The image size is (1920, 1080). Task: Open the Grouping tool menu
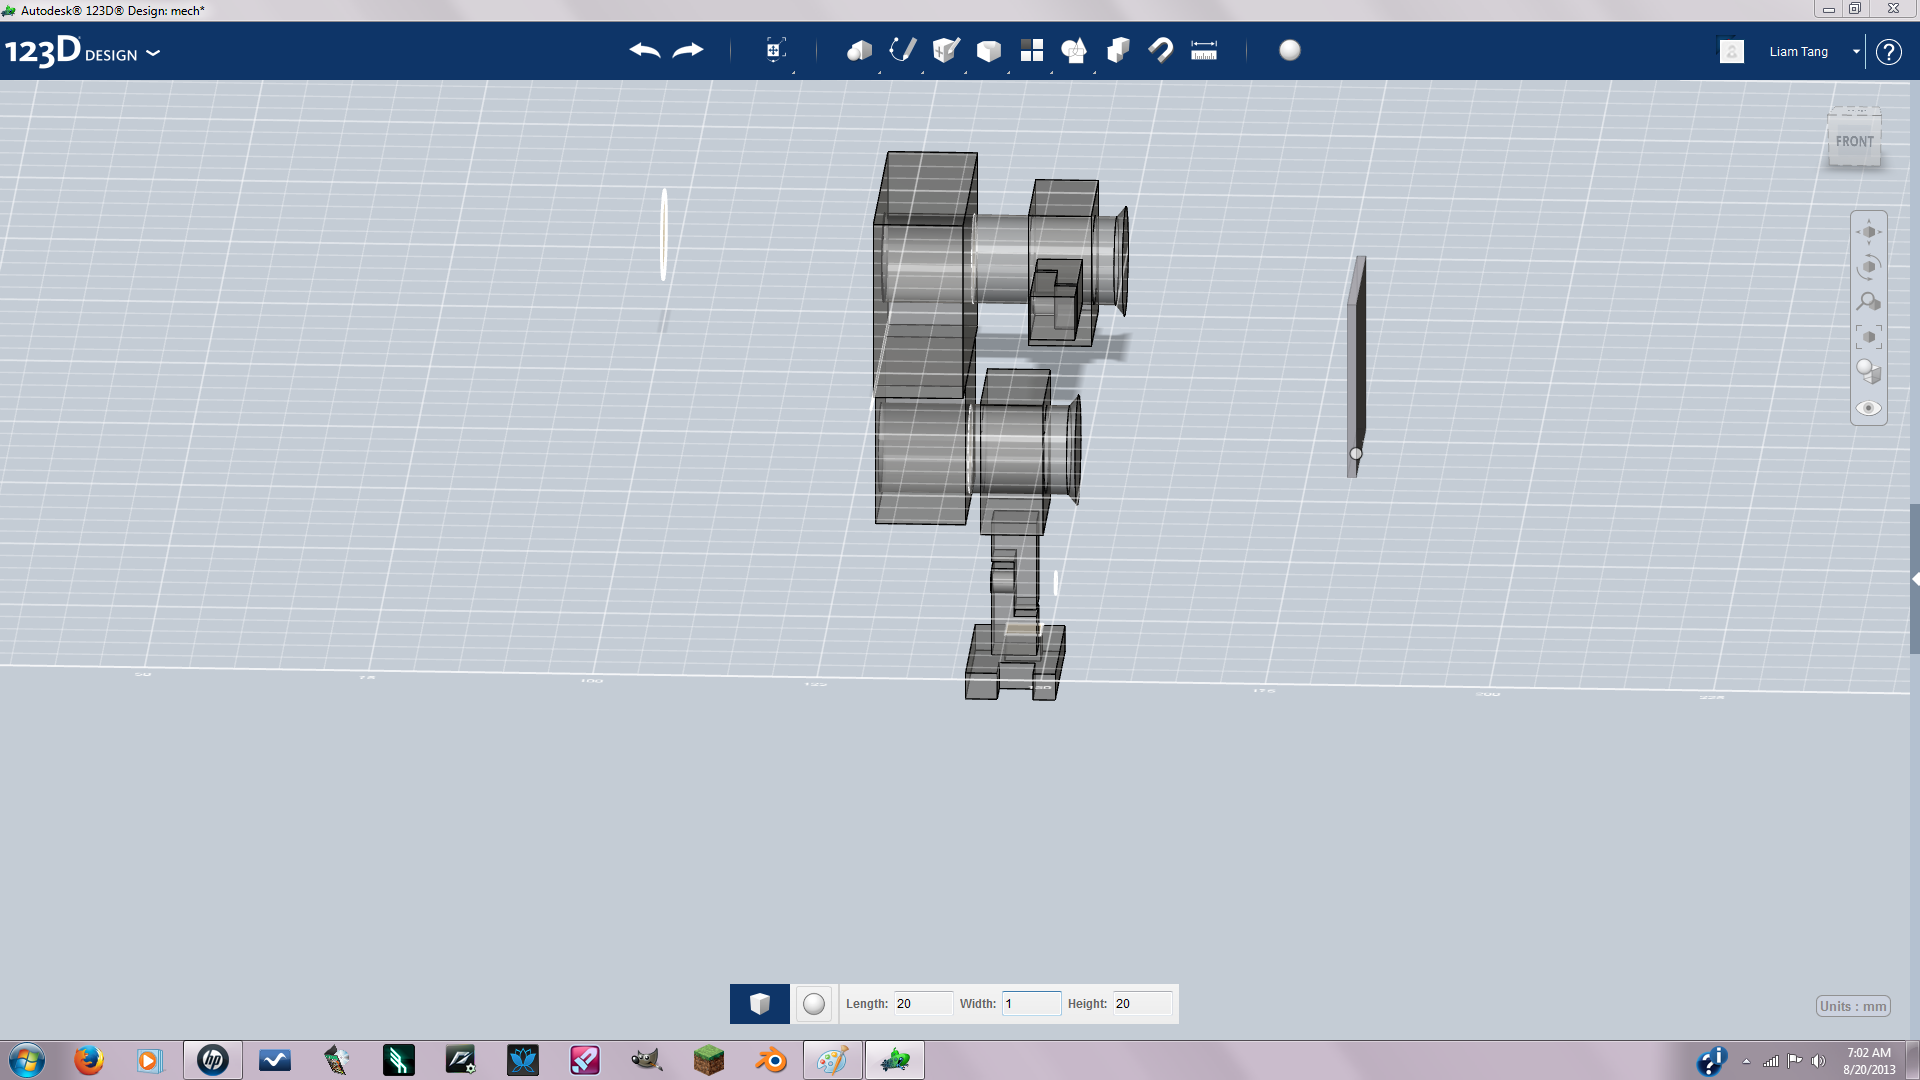(1074, 50)
